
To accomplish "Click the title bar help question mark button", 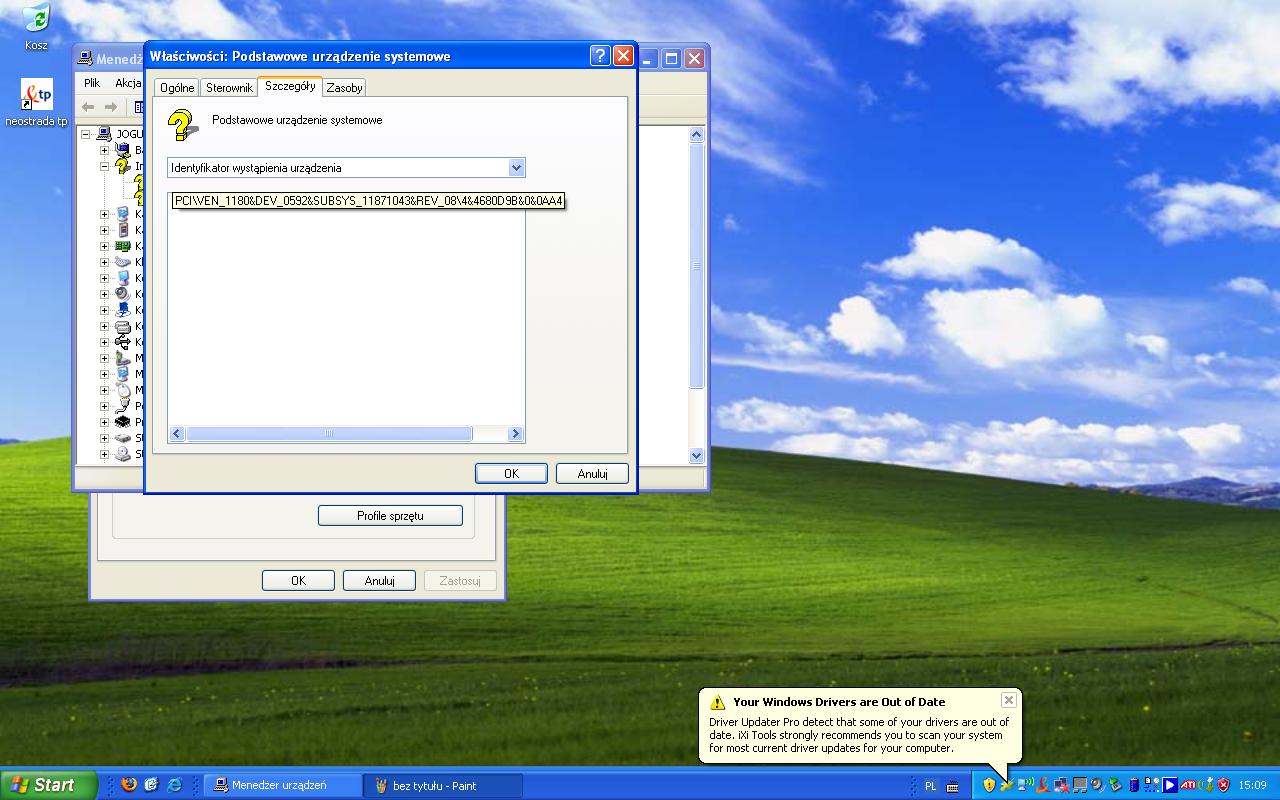I will pos(600,56).
